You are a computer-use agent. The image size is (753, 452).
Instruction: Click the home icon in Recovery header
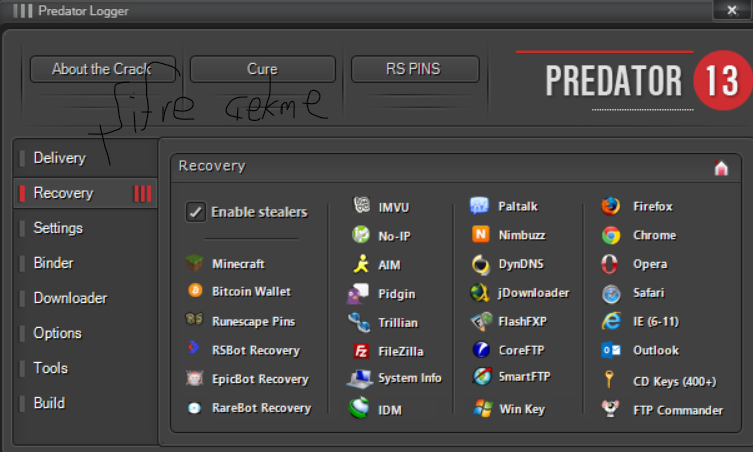point(721,168)
